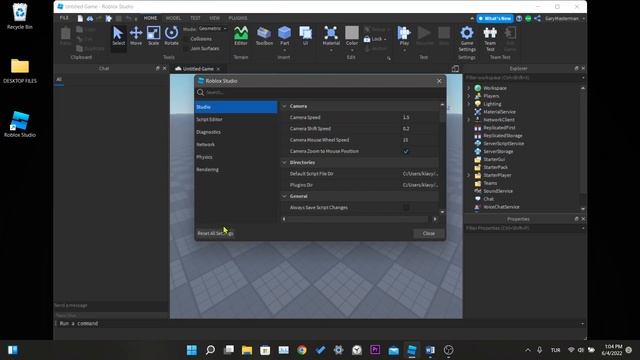Click the new file icon in quick access bar
Screen dimensions: 640x360
(80, 18)
